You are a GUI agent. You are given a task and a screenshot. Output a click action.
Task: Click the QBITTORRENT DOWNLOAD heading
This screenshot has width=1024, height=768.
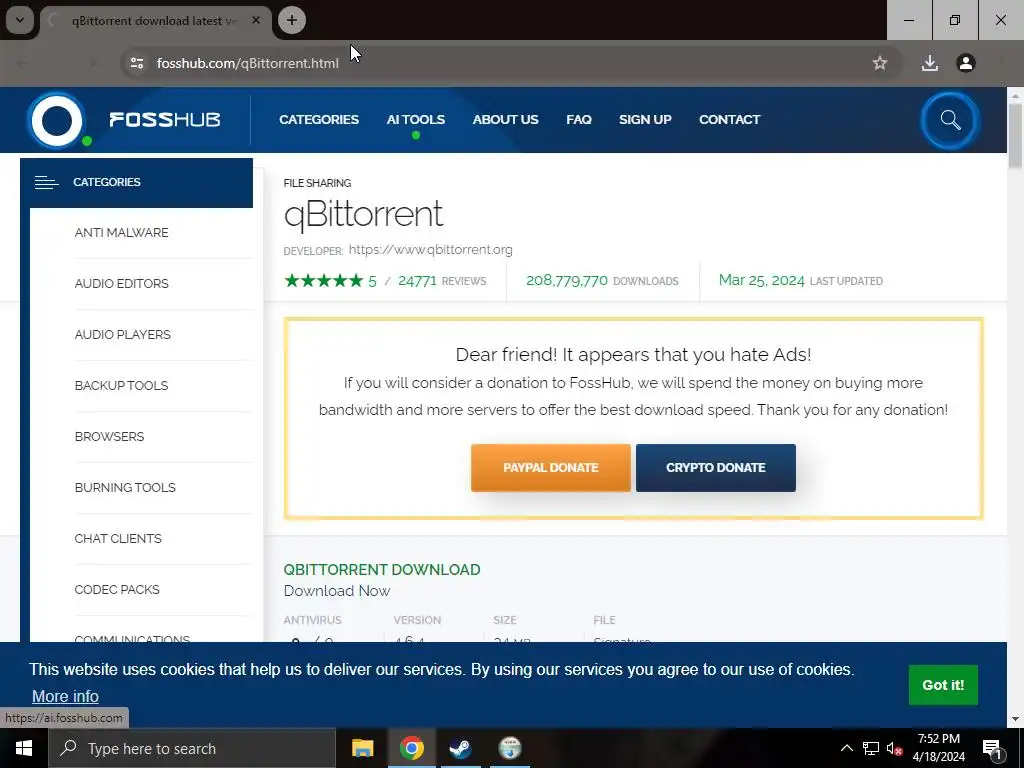[382, 569]
